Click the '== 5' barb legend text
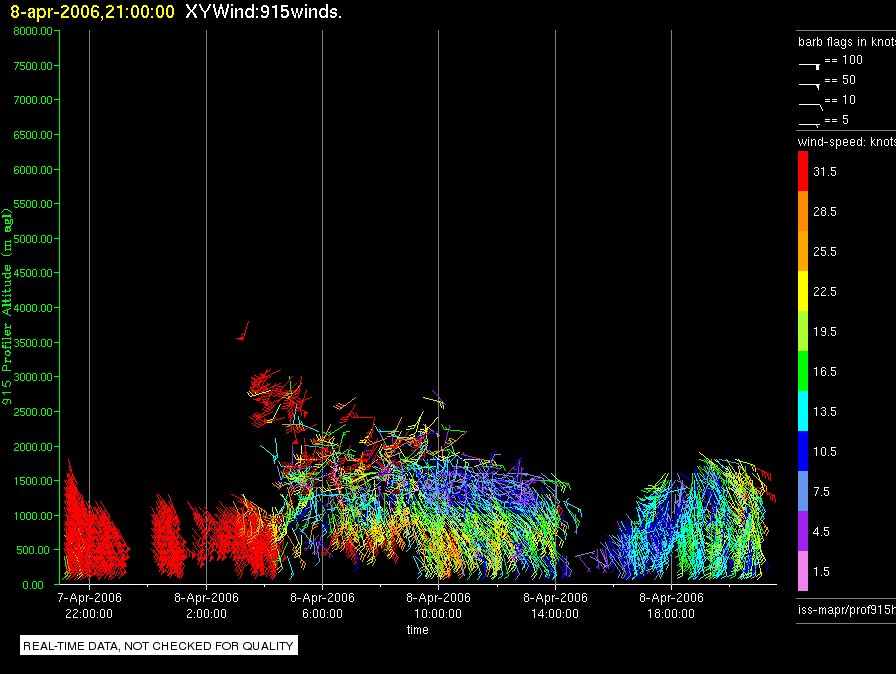 [837, 120]
